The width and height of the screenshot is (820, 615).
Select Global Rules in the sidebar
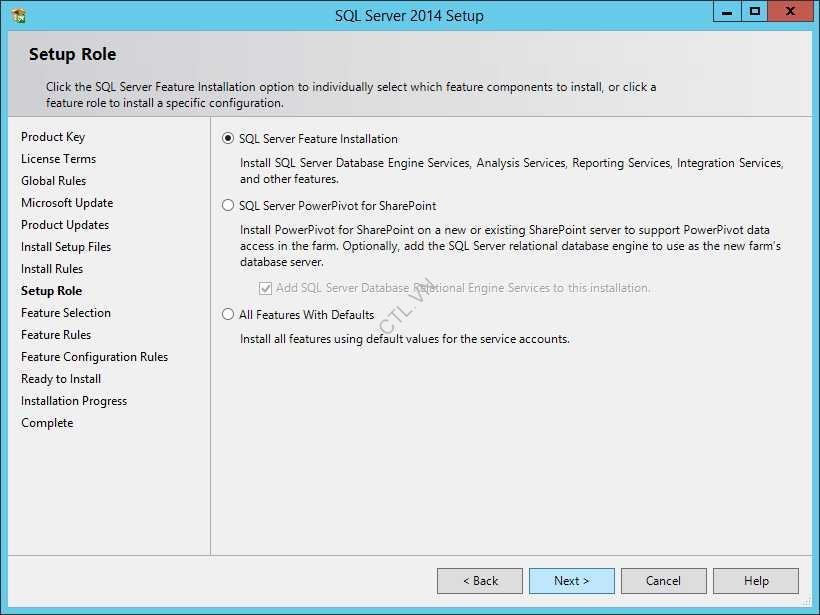point(53,180)
